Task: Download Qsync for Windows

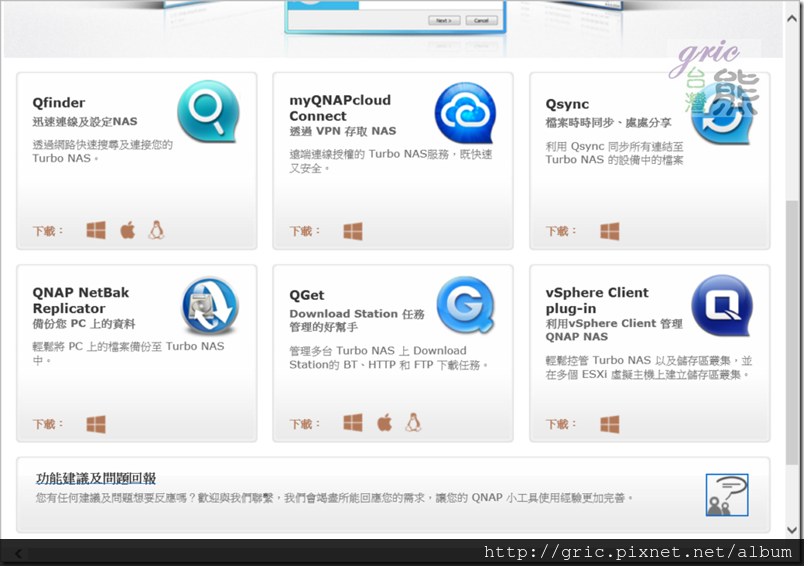Action: click(x=610, y=231)
